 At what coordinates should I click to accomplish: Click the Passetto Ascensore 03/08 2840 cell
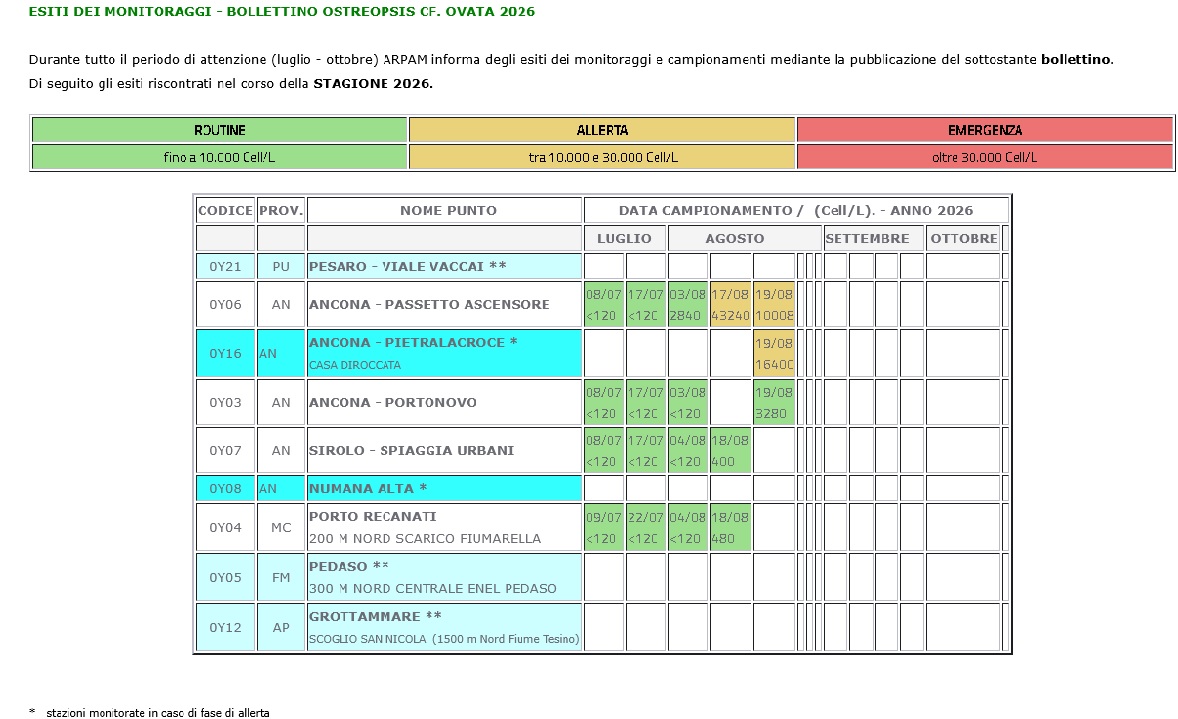(x=687, y=304)
